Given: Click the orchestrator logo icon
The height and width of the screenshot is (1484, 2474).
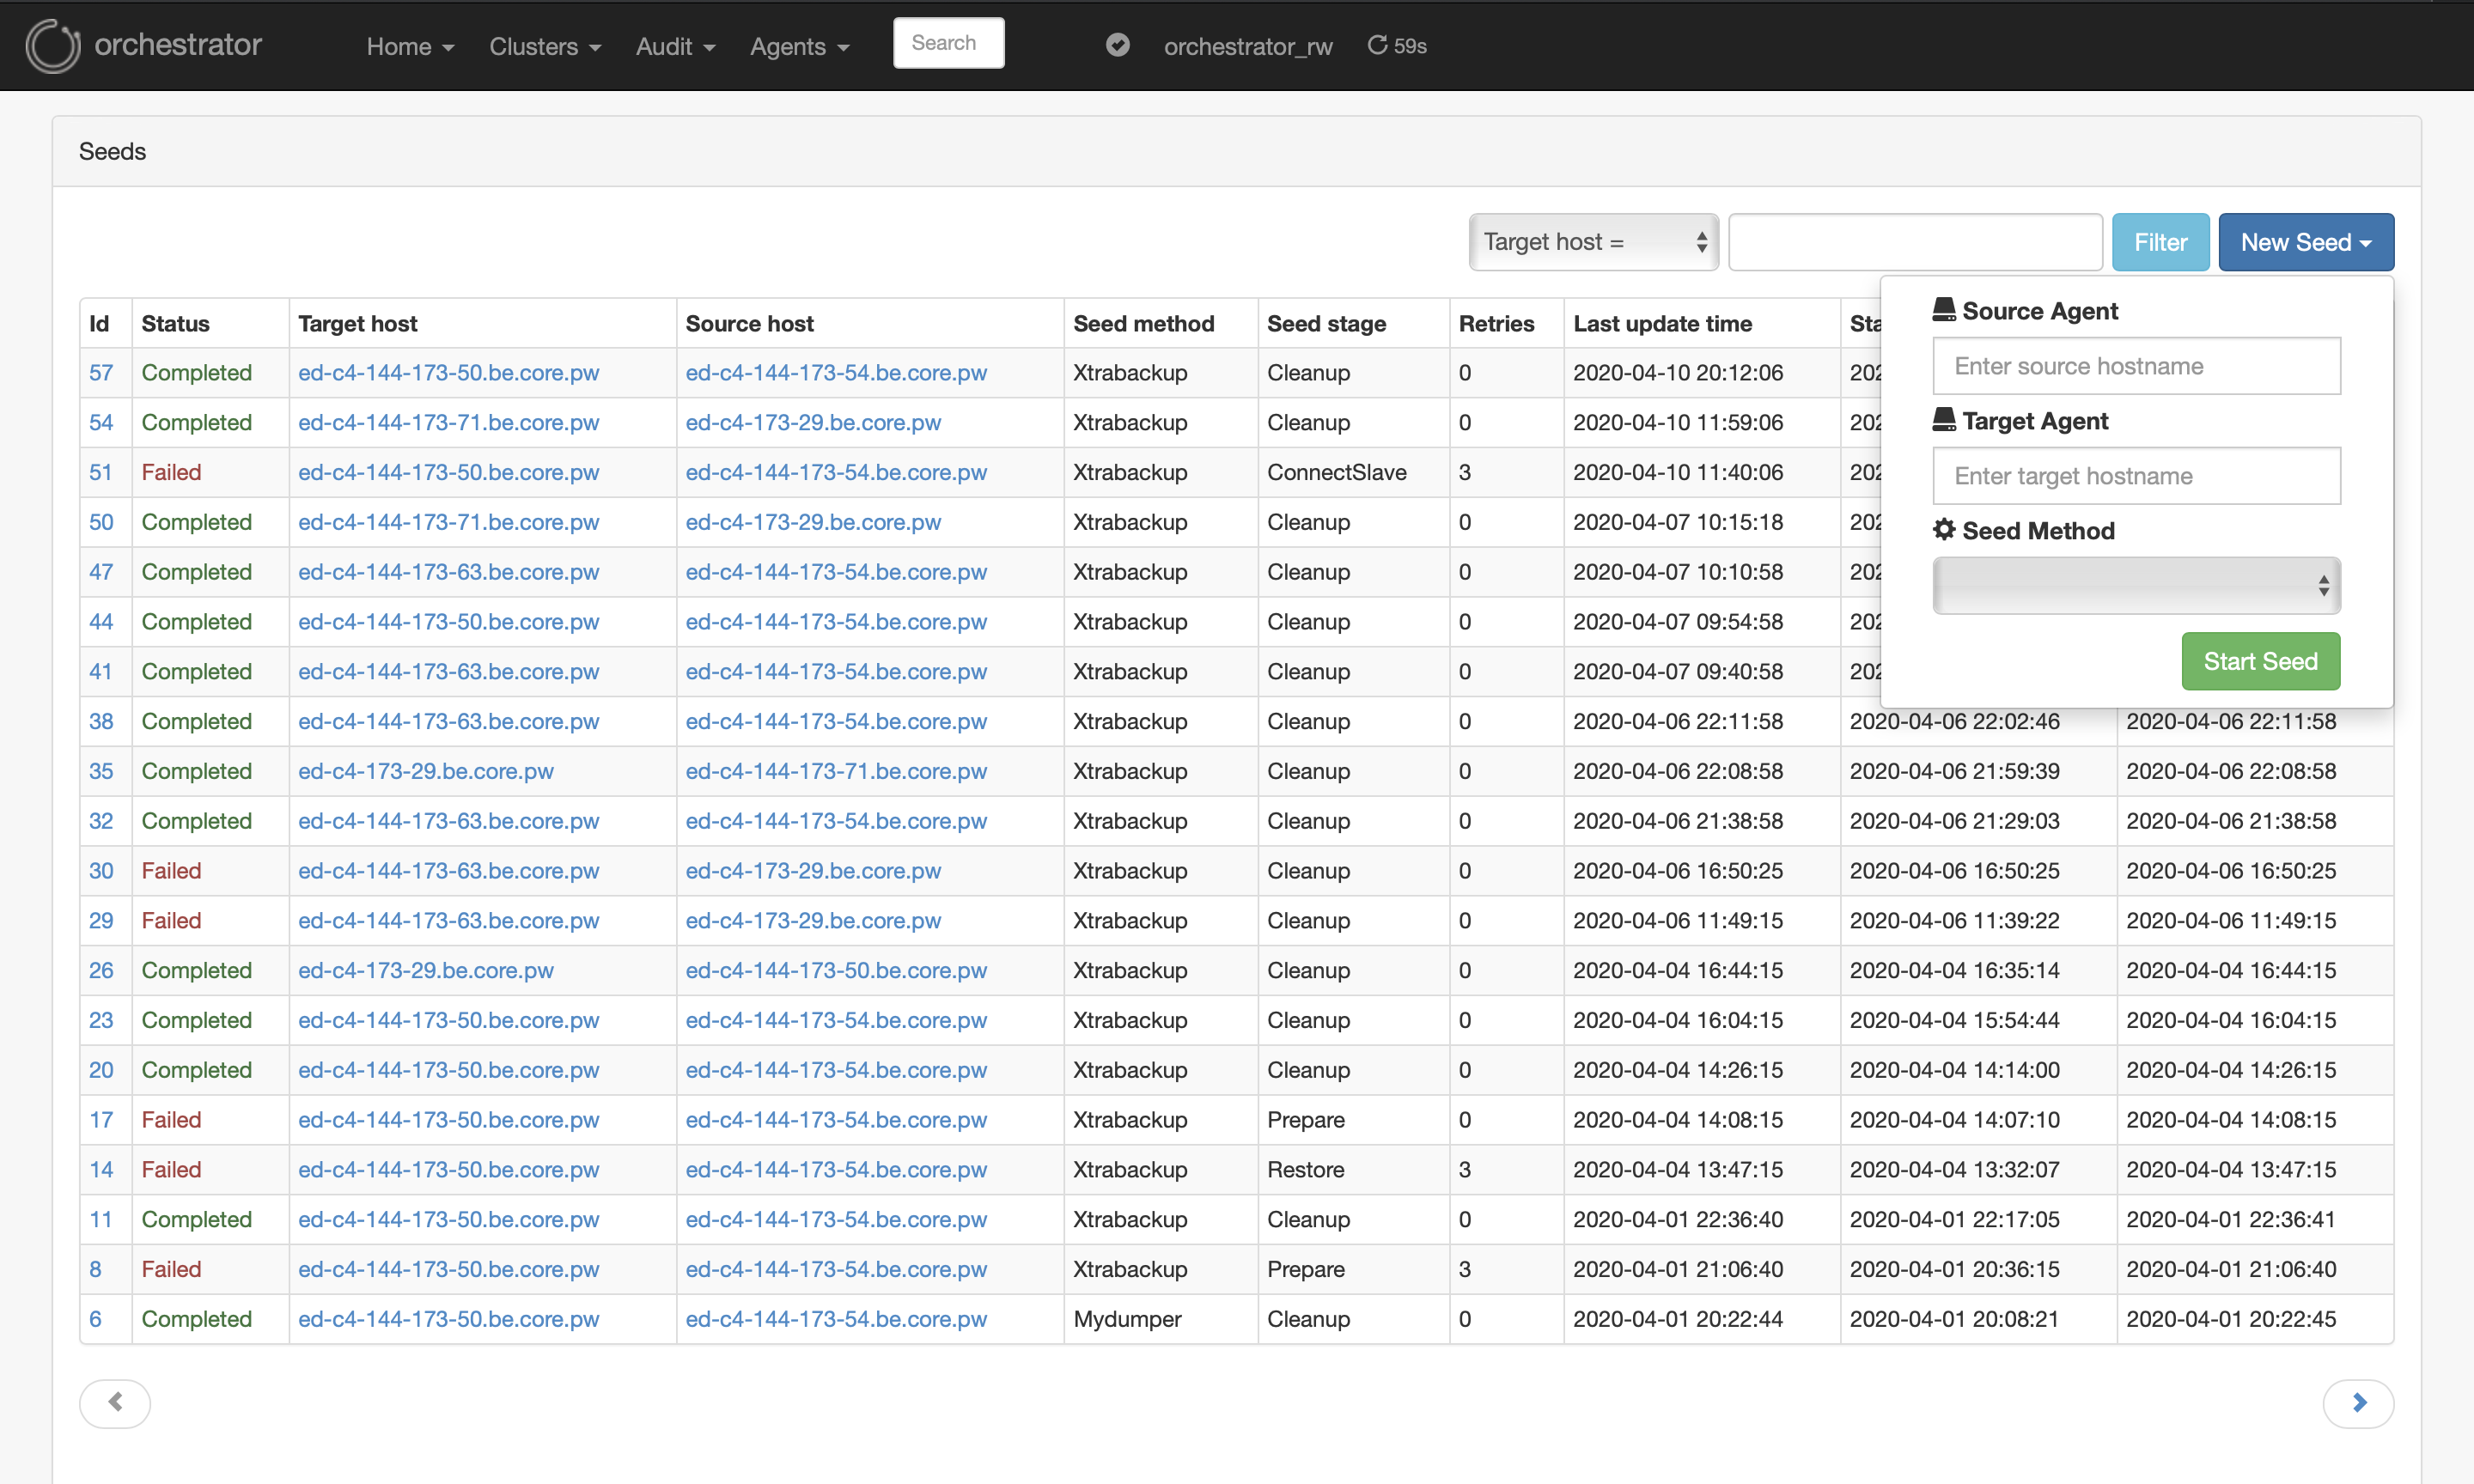Looking at the screenshot, I should [x=52, y=46].
